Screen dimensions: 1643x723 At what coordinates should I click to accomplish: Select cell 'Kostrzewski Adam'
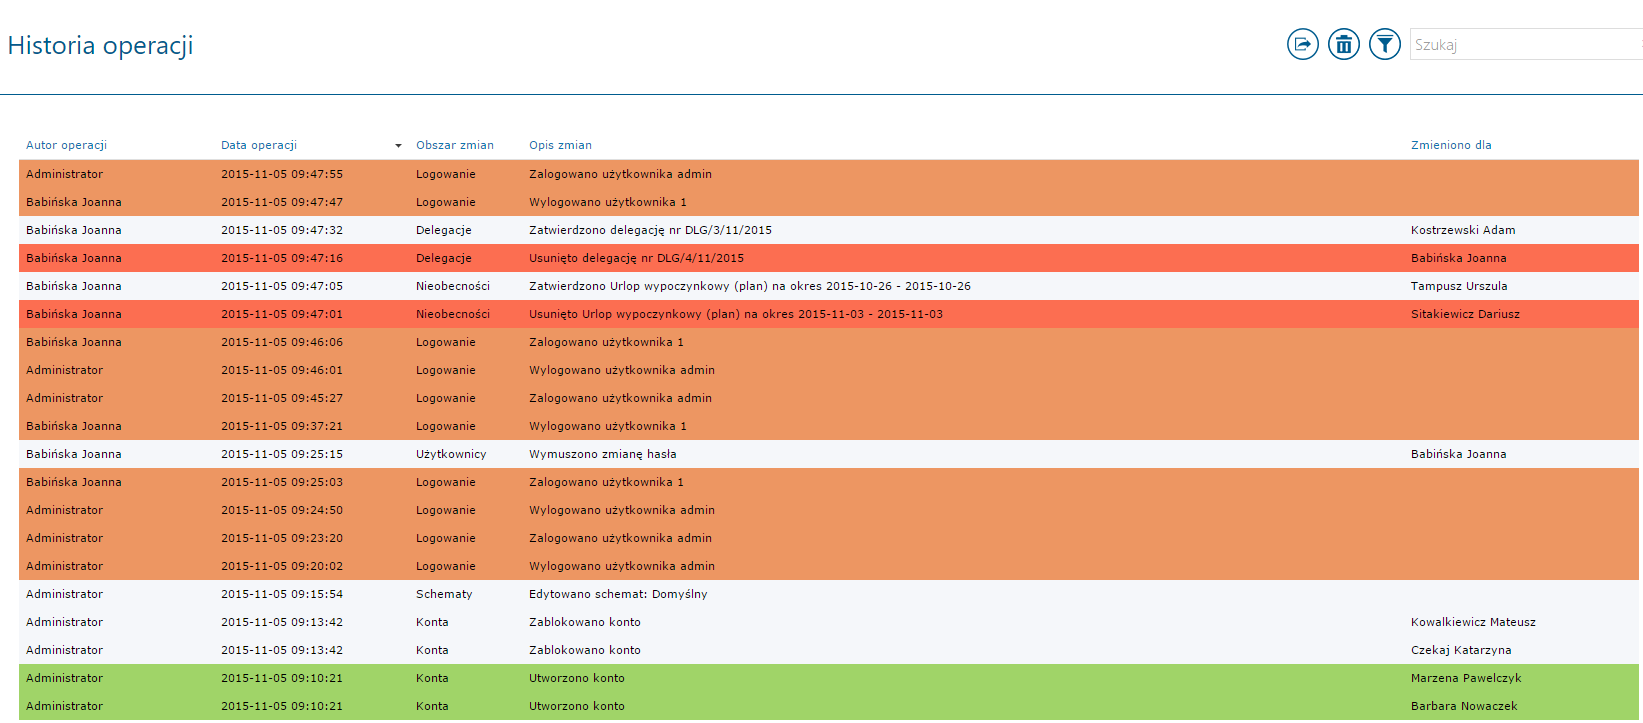click(1463, 230)
